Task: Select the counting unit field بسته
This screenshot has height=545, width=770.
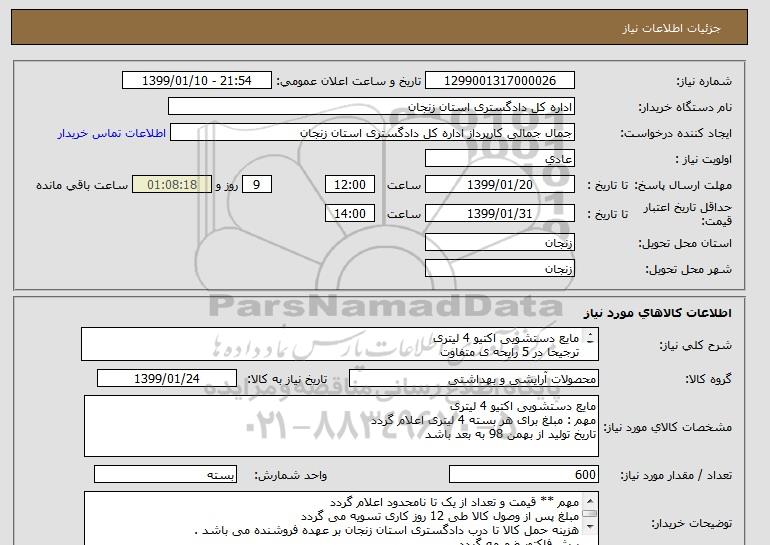Action: click(x=165, y=474)
